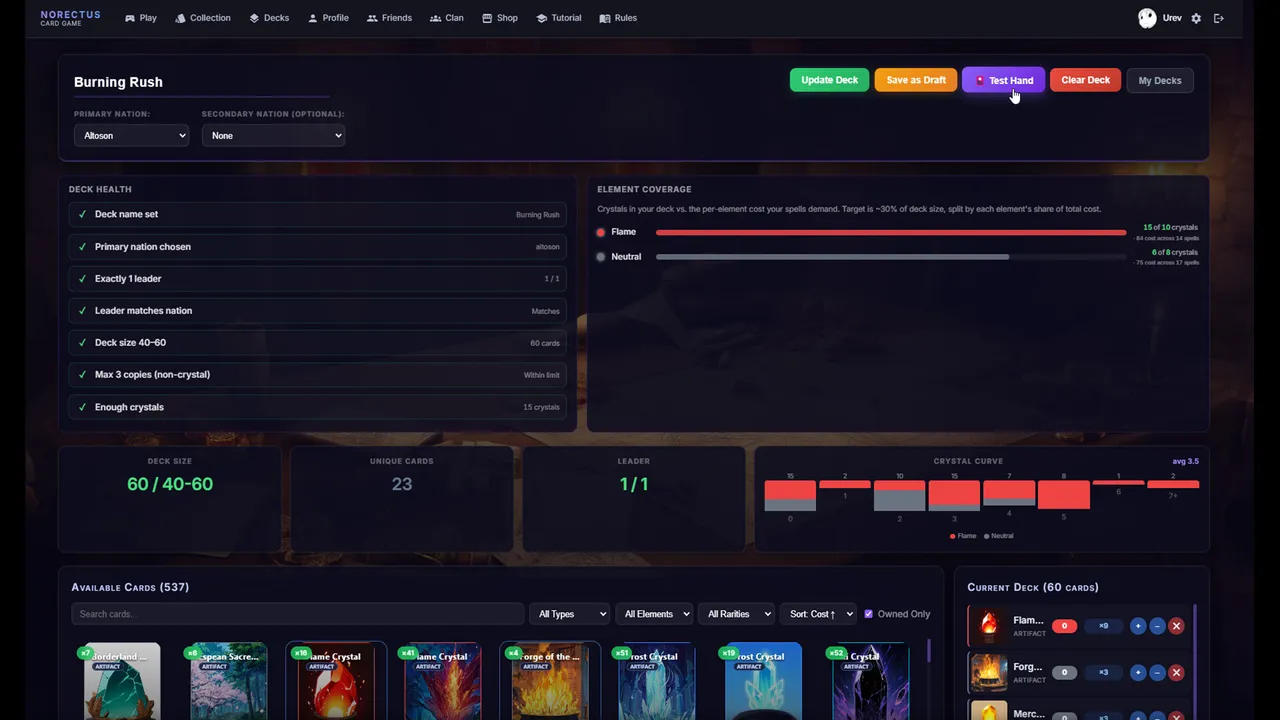Select the Flame Crystal card with x16 badge
The height and width of the screenshot is (720, 1280).
[x=336, y=681]
